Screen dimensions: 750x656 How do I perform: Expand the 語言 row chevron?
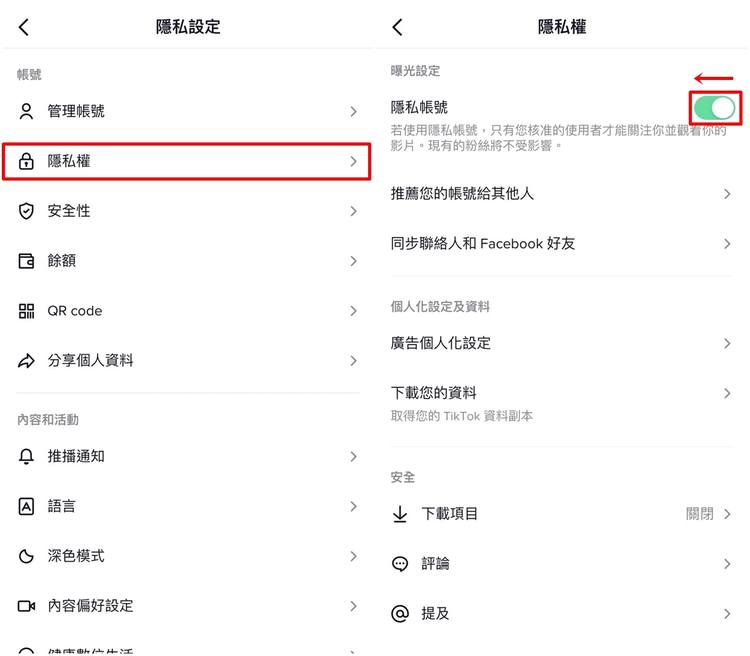pos(353,506)
